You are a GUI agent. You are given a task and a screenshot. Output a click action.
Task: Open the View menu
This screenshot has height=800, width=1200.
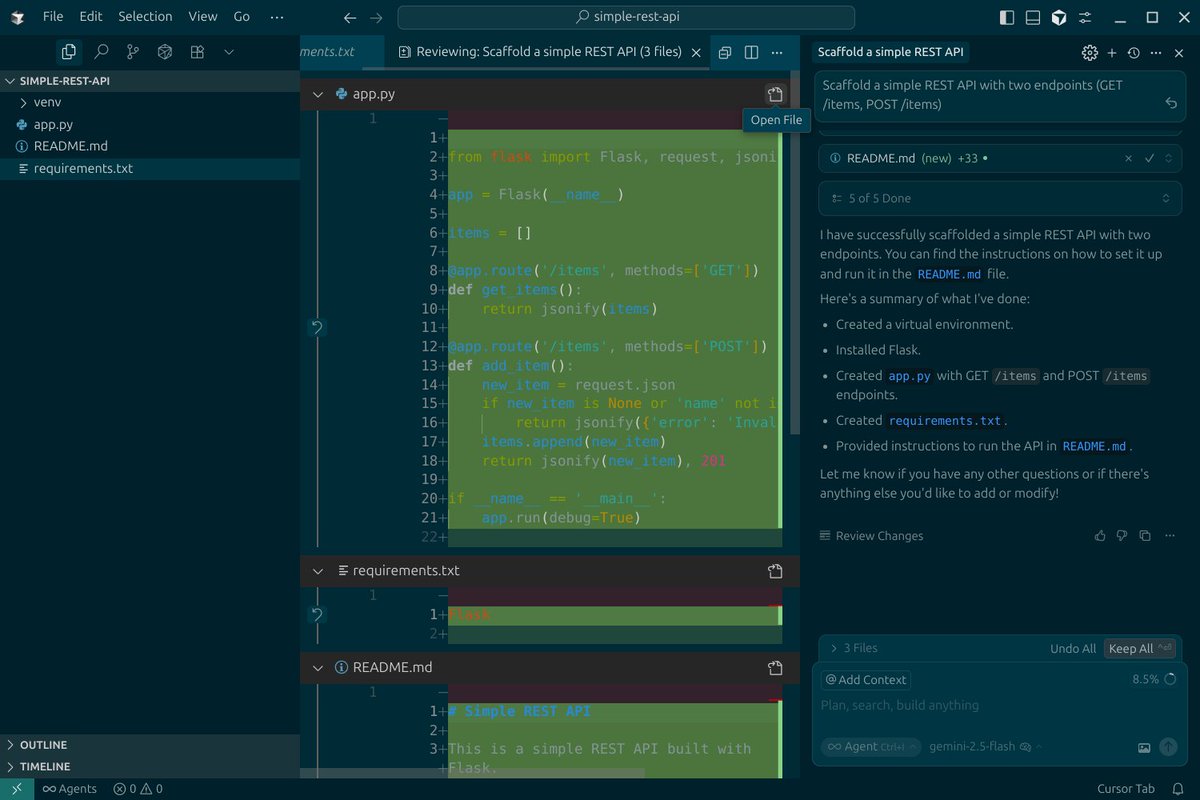pyautogui.click(x=203, y=17)
